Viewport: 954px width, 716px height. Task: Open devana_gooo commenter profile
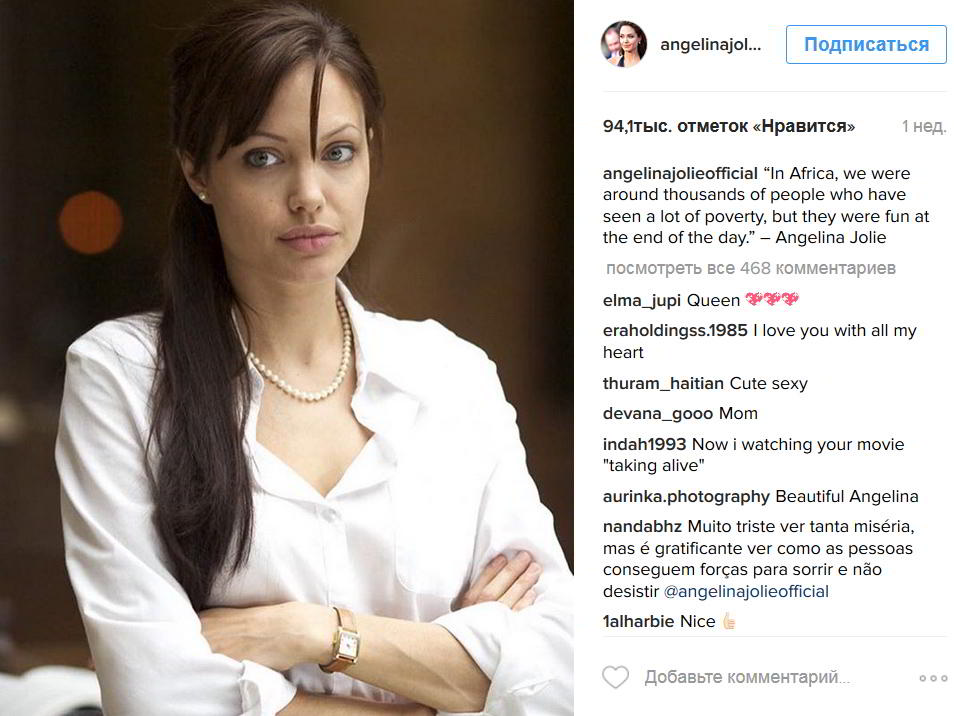(658, 414)
